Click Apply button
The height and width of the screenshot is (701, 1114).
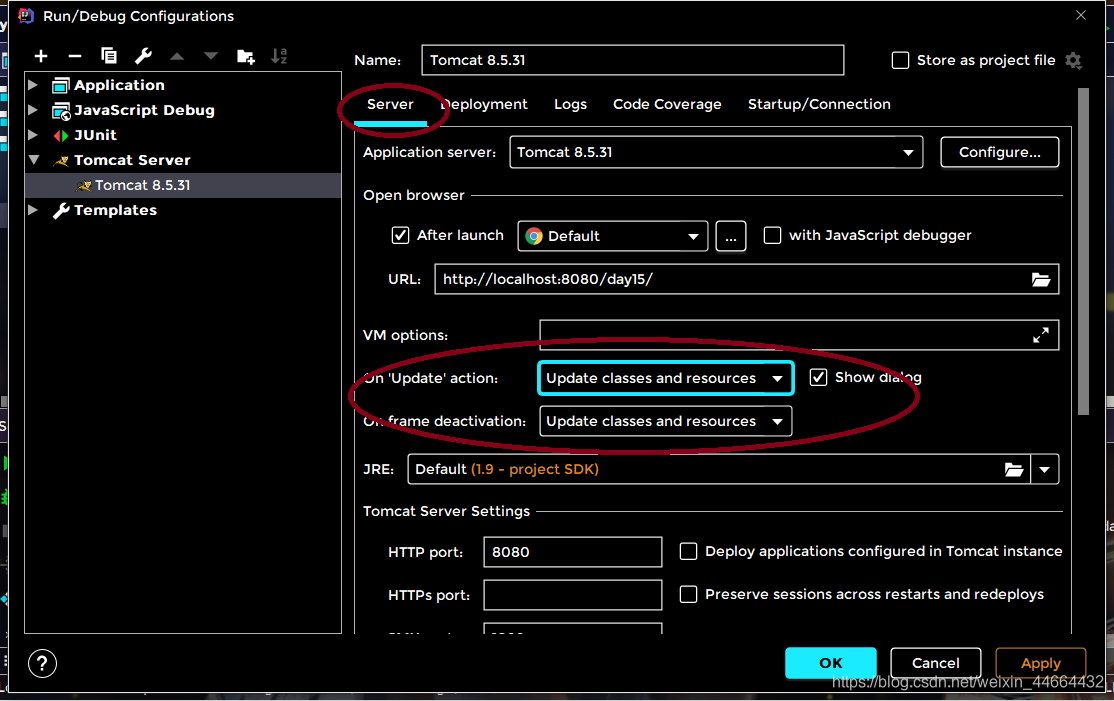[x=1041, y=663]
